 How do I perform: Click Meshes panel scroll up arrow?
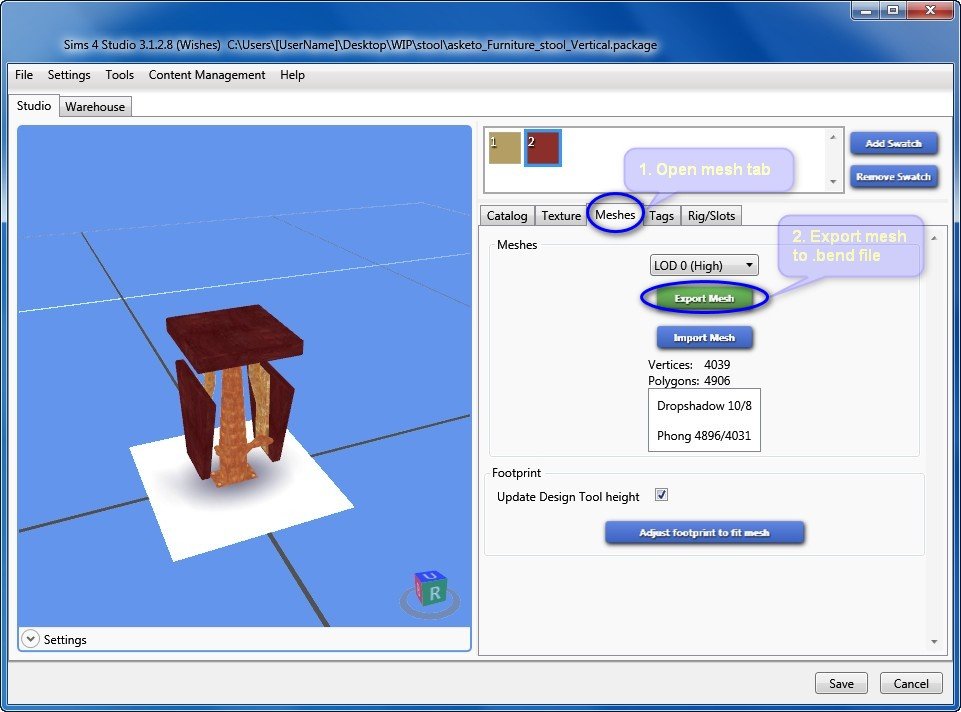point(934,238)
